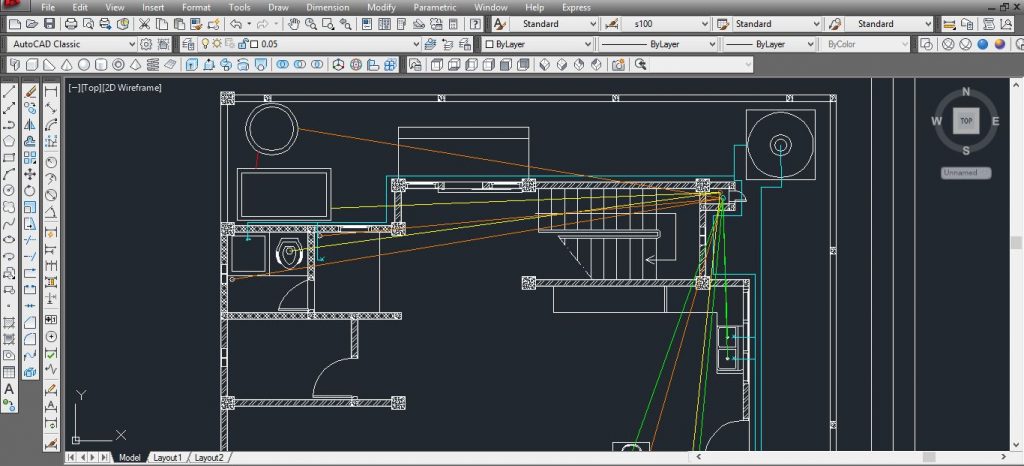This screenshot has width=1024, height=466.
Task: Click the Plot printer icon
Action: pos(71,24)
